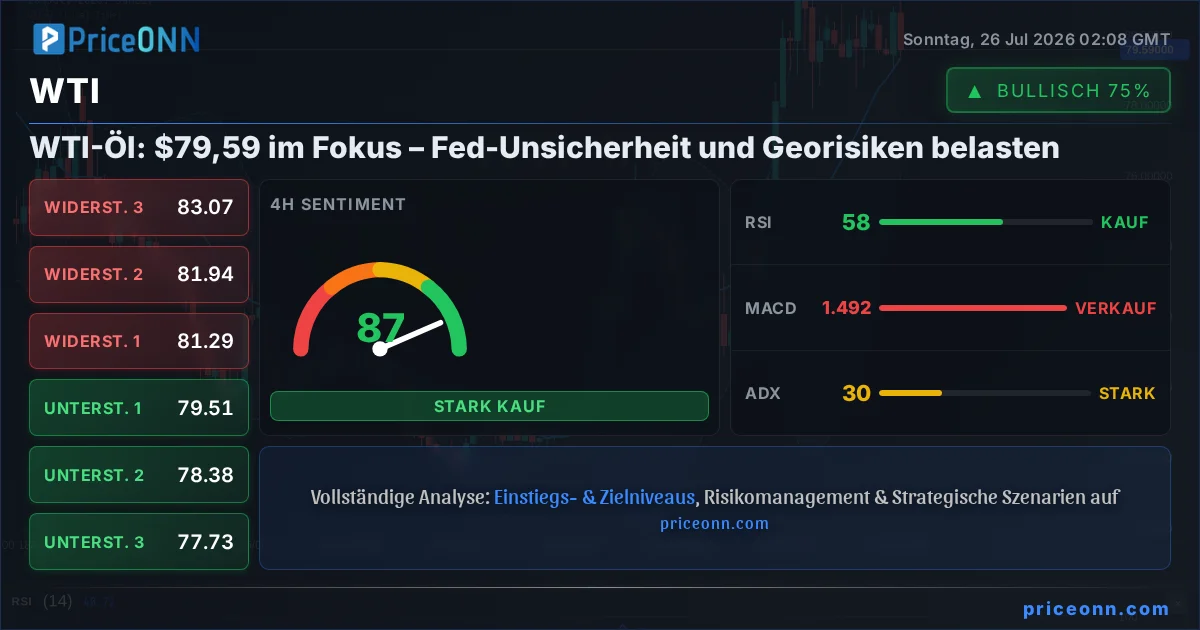The width and height of the screenshot is (1200, 630).
Task: Click the 87 sentiment score value
Action: click(x=381, y=328)
